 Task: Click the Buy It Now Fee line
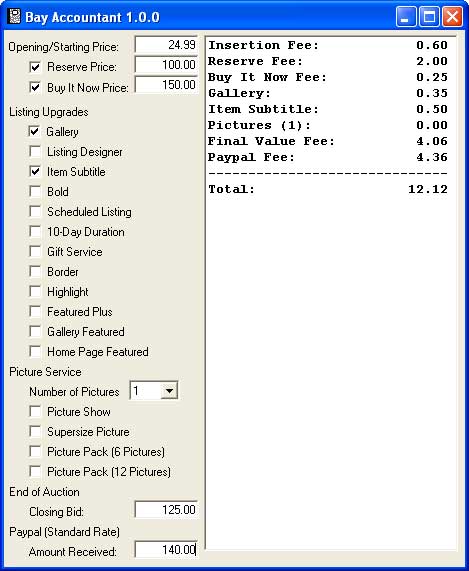(x=328, y=77)
